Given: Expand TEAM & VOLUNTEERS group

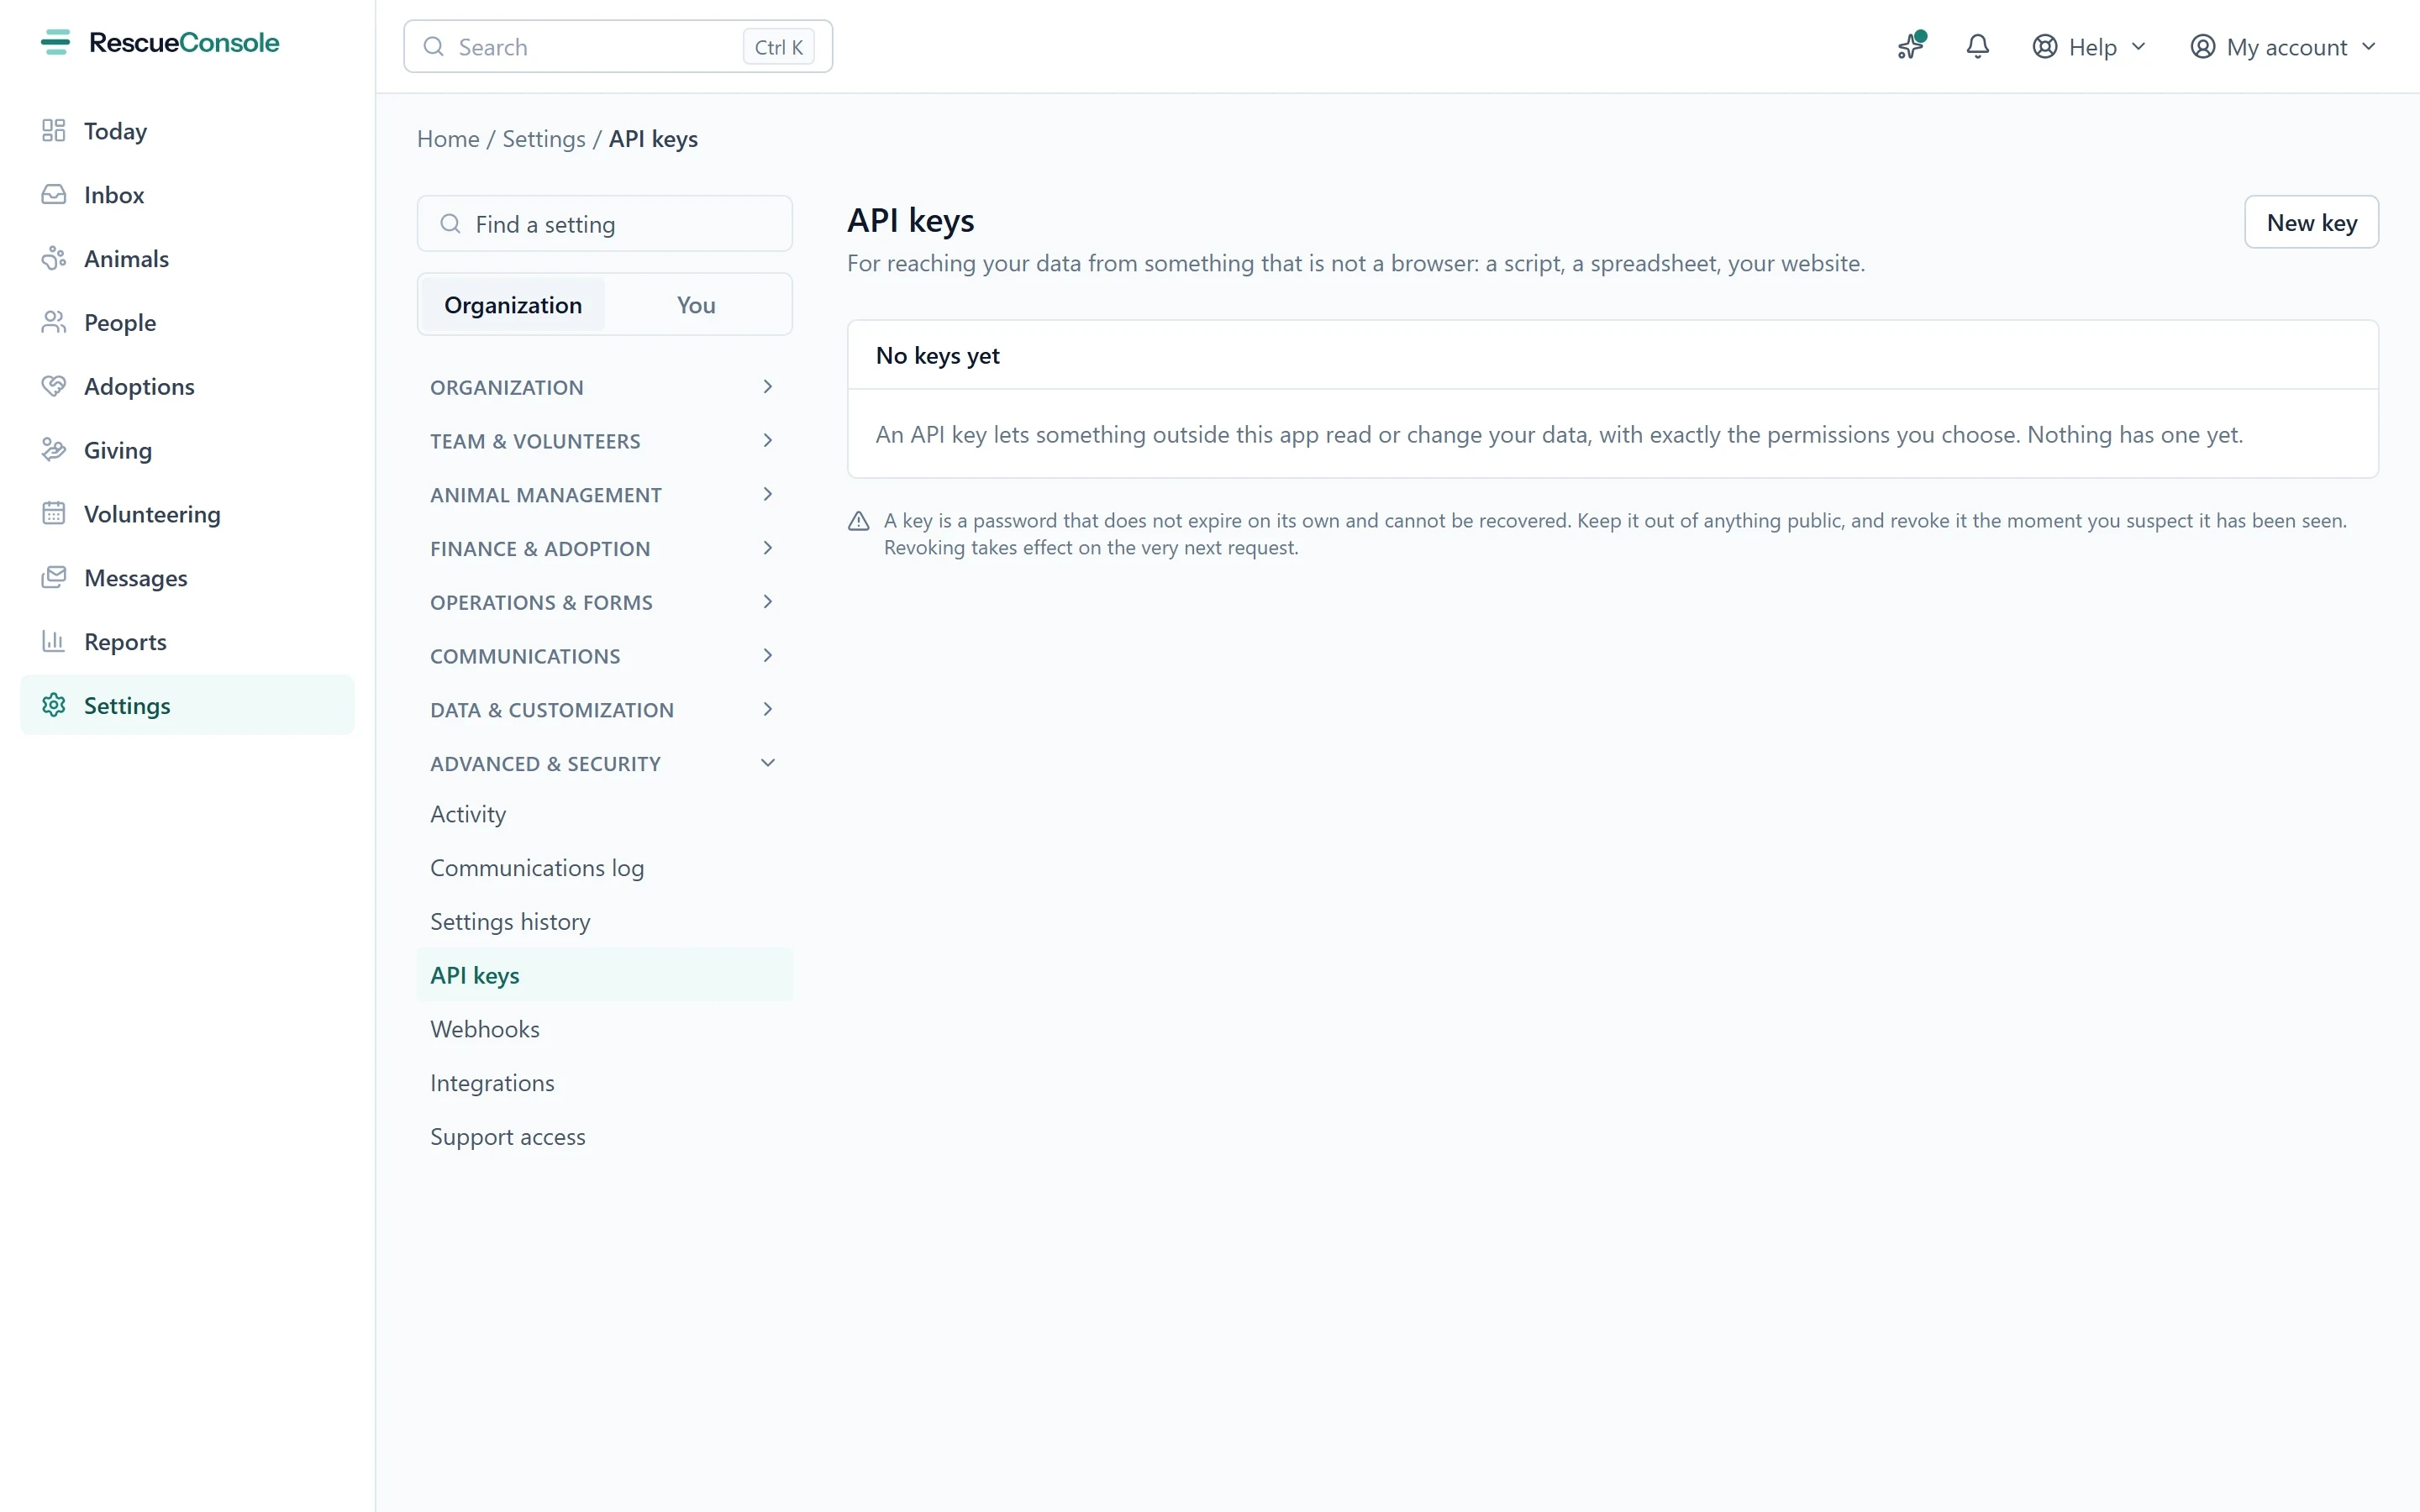Looking at the screenshot, I should click(x=604, y=441).
